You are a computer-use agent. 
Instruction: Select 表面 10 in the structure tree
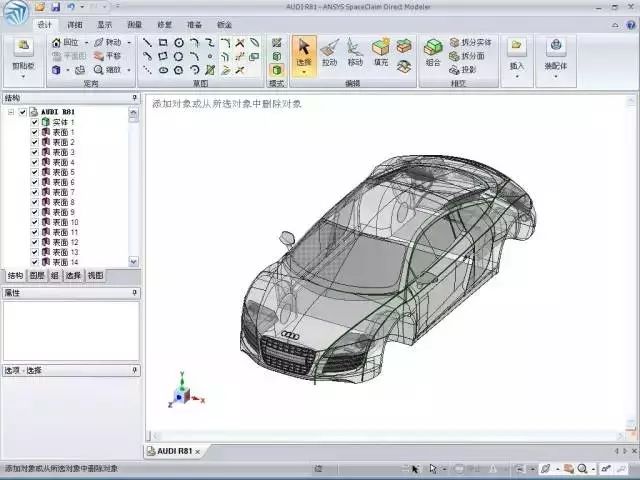click(60, 222)
